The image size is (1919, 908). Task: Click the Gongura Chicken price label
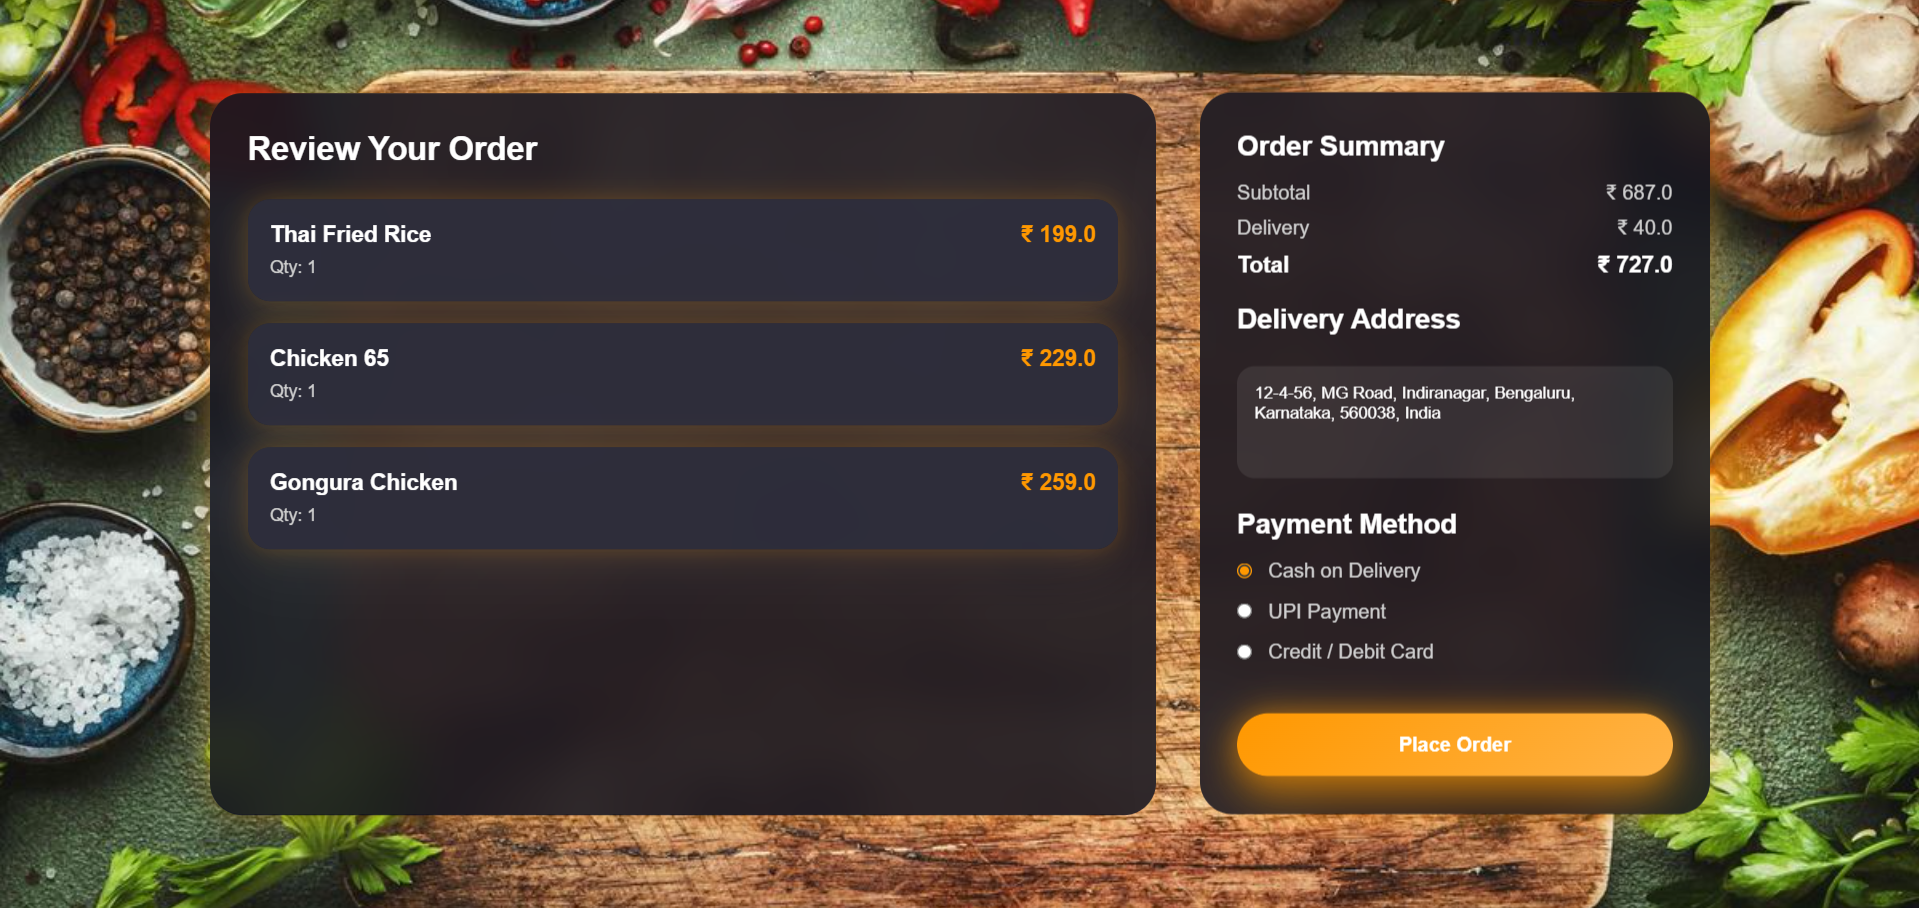(x=1056, y=481)
